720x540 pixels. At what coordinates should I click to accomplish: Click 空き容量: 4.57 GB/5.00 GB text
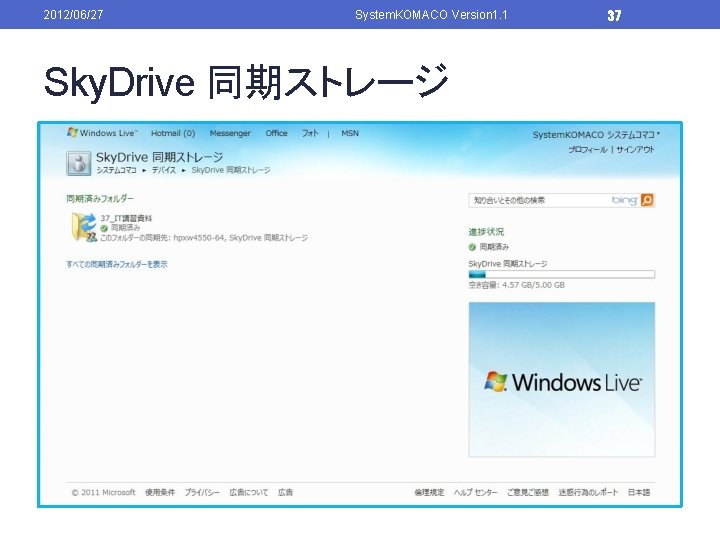tap(517, 285)
